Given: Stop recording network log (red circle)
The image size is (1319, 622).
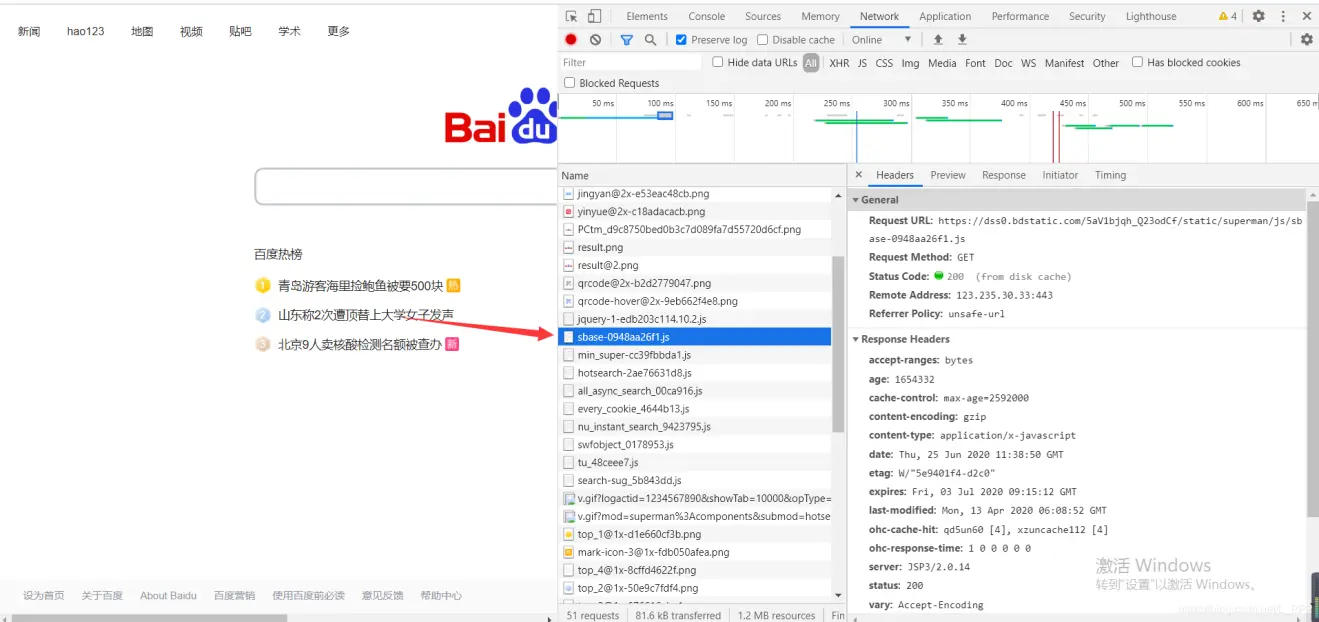Looking at the screenshot, I should pos(571,40).
